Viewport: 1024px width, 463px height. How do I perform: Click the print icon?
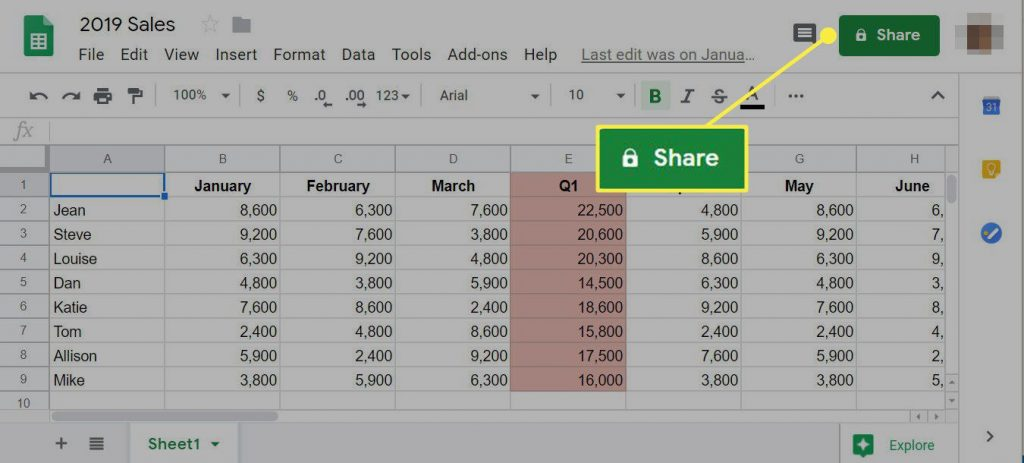(x=102, y=96)
